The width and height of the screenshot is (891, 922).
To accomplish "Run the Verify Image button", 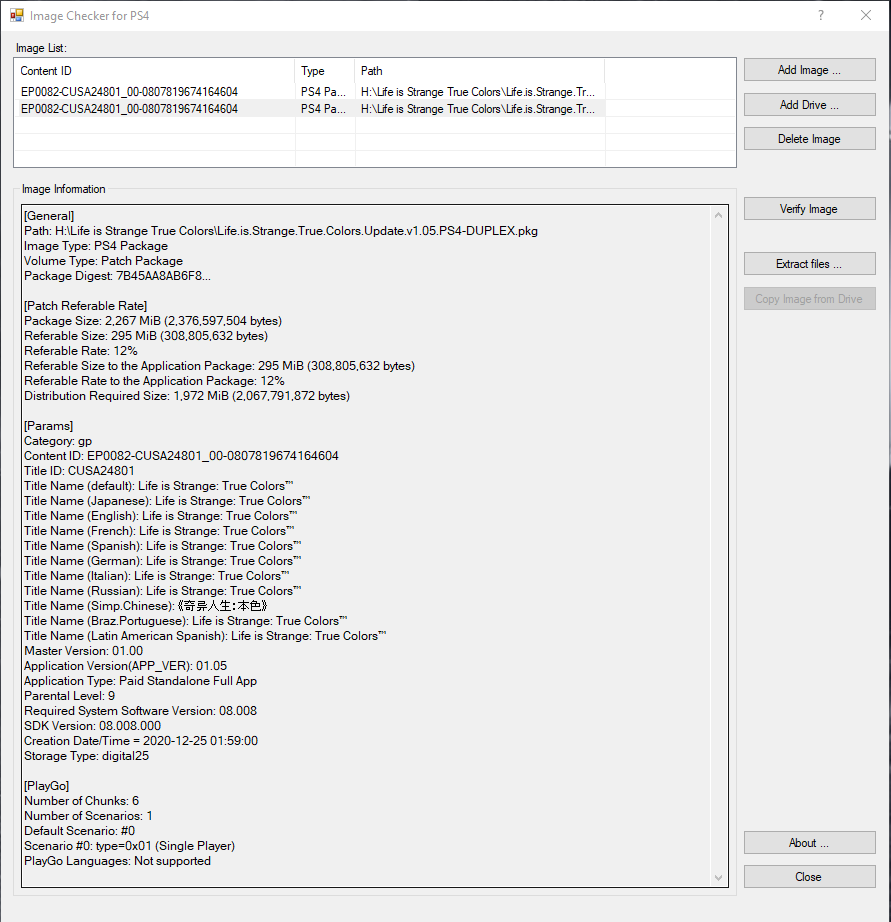I will coord(809,209).
